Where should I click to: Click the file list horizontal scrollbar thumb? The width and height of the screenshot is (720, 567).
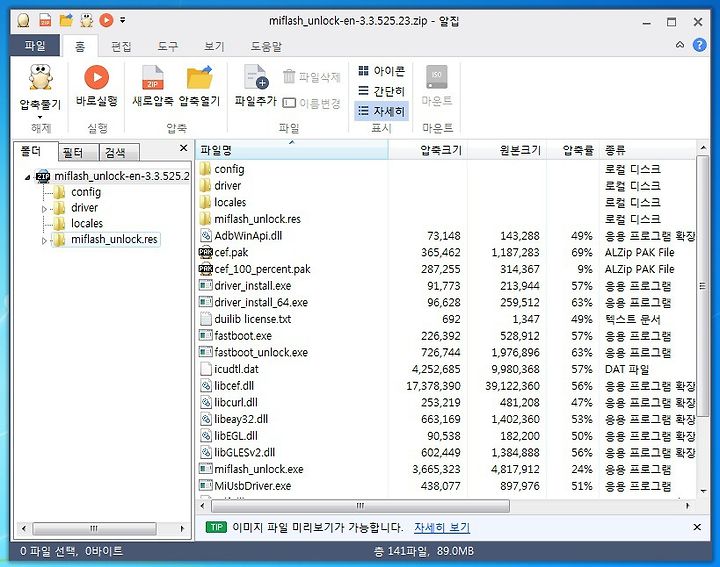[360, 506]
